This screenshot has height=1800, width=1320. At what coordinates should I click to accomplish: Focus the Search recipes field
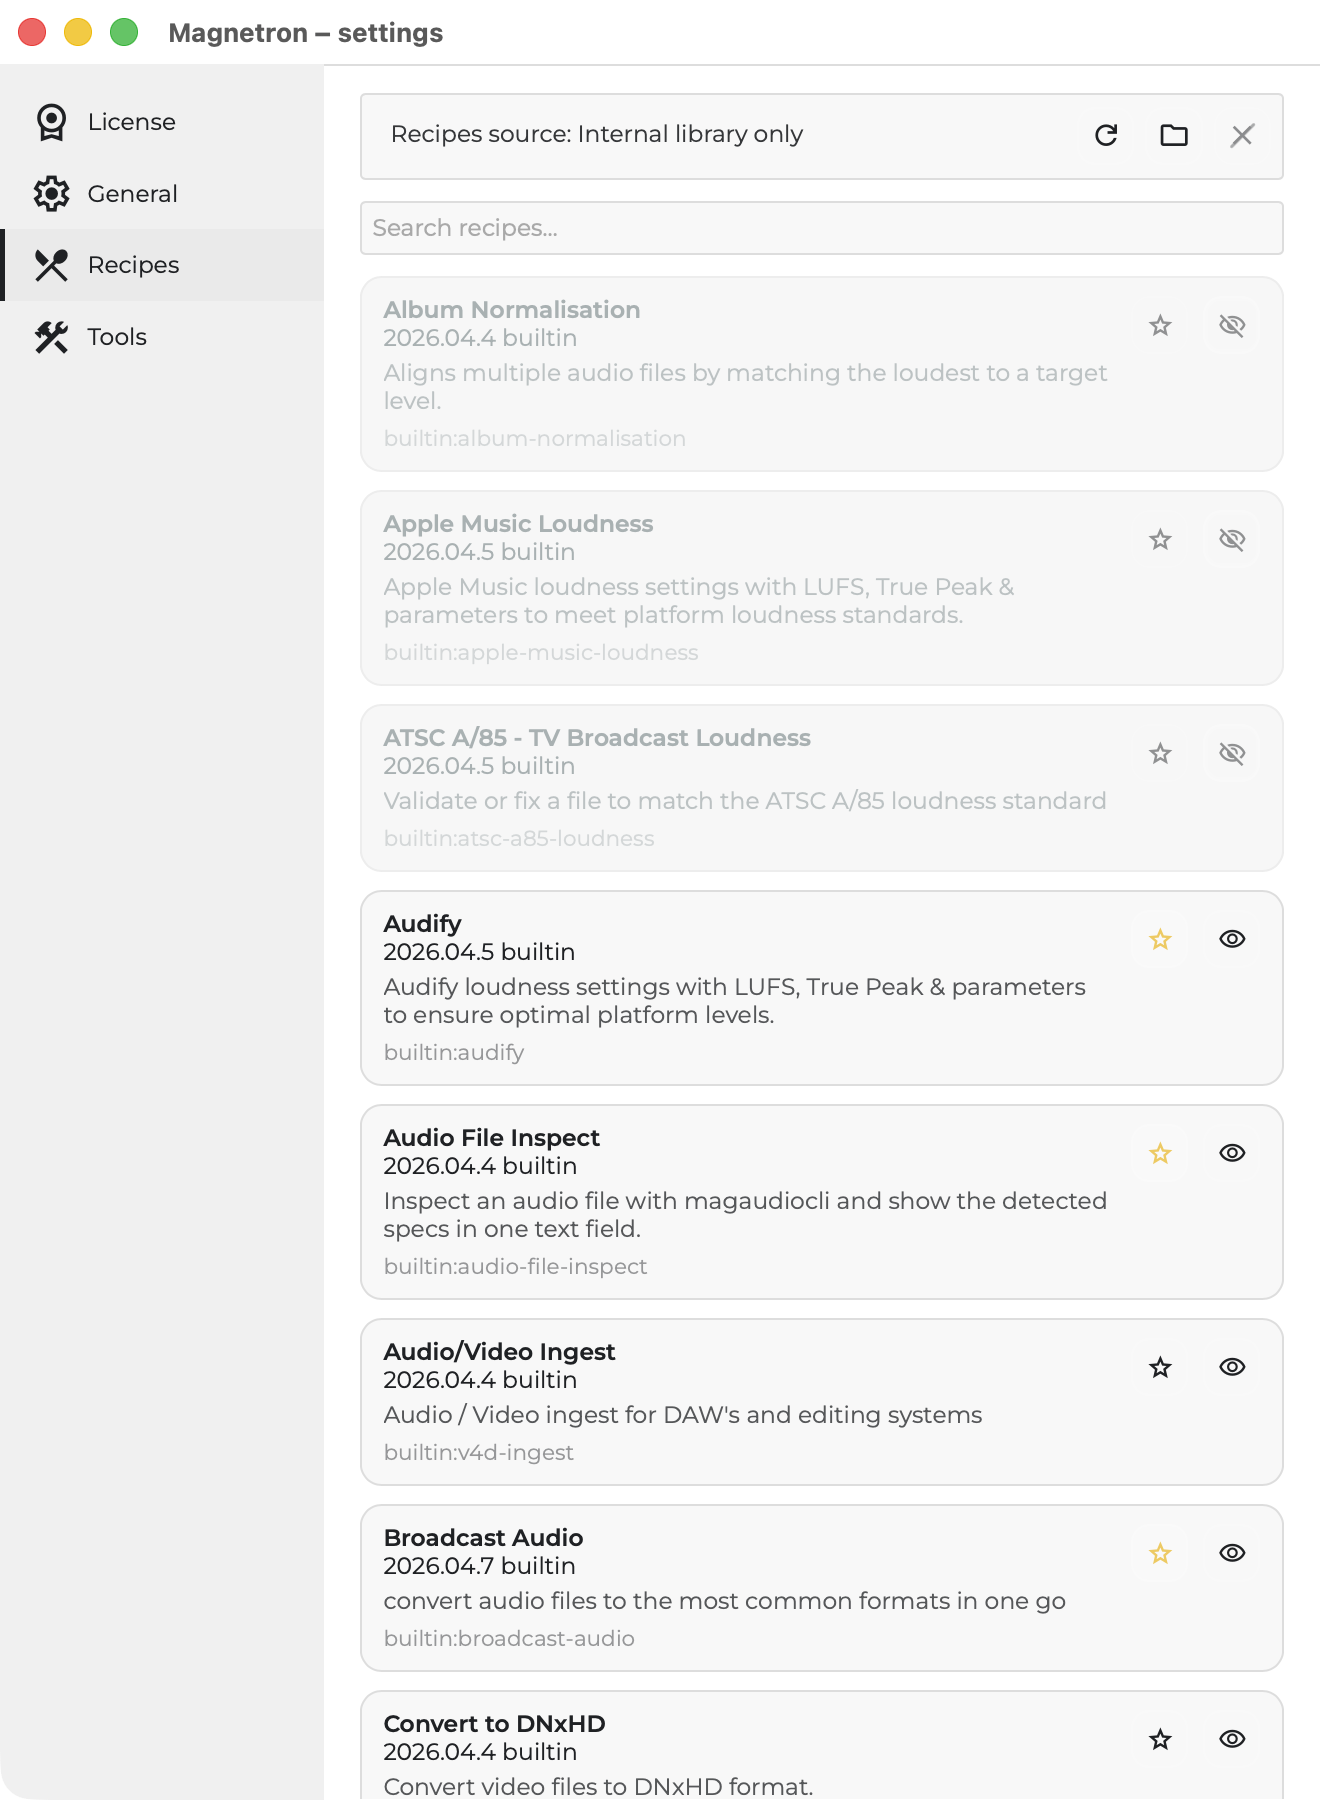click(821, 228)
